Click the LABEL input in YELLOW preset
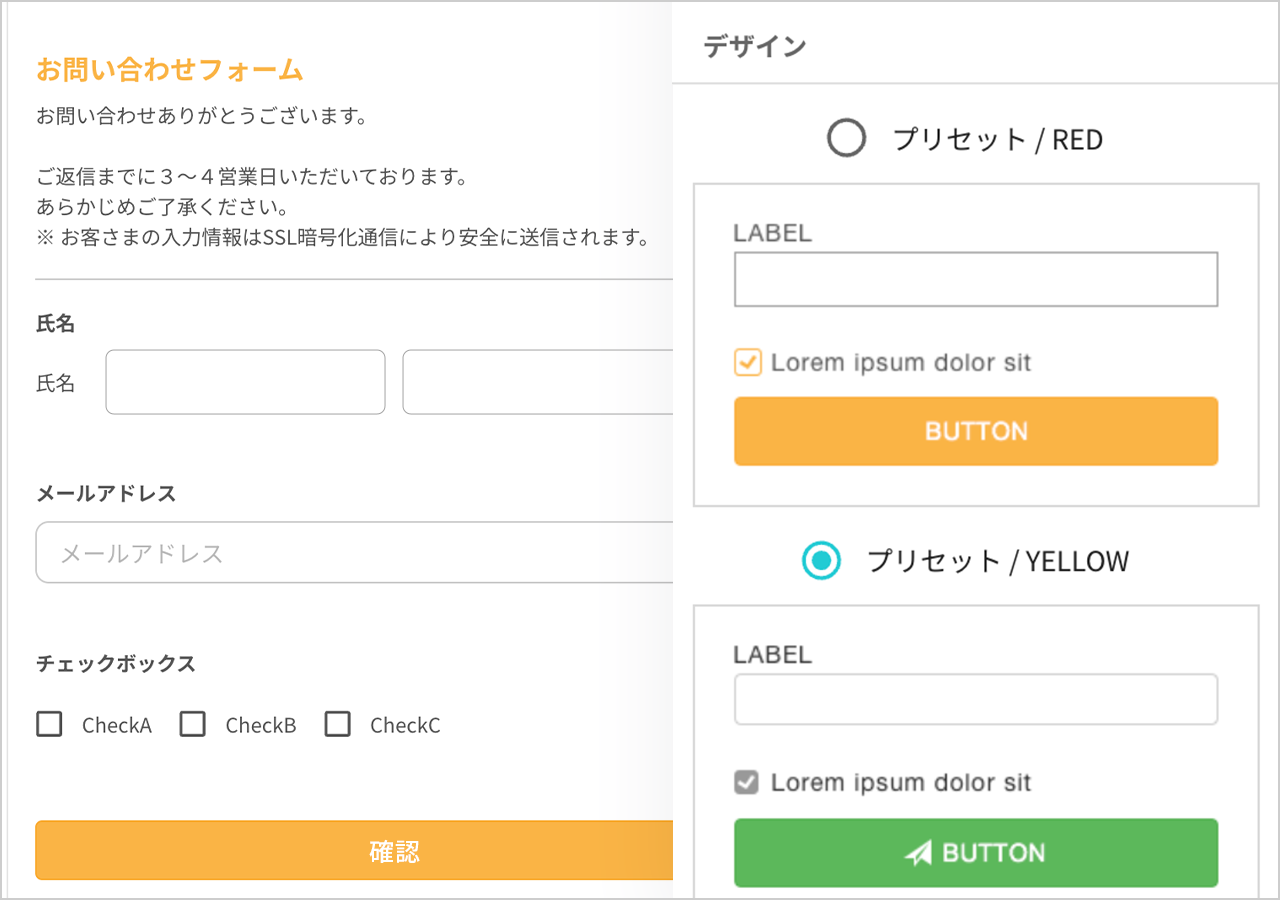 tap(975, 699)
